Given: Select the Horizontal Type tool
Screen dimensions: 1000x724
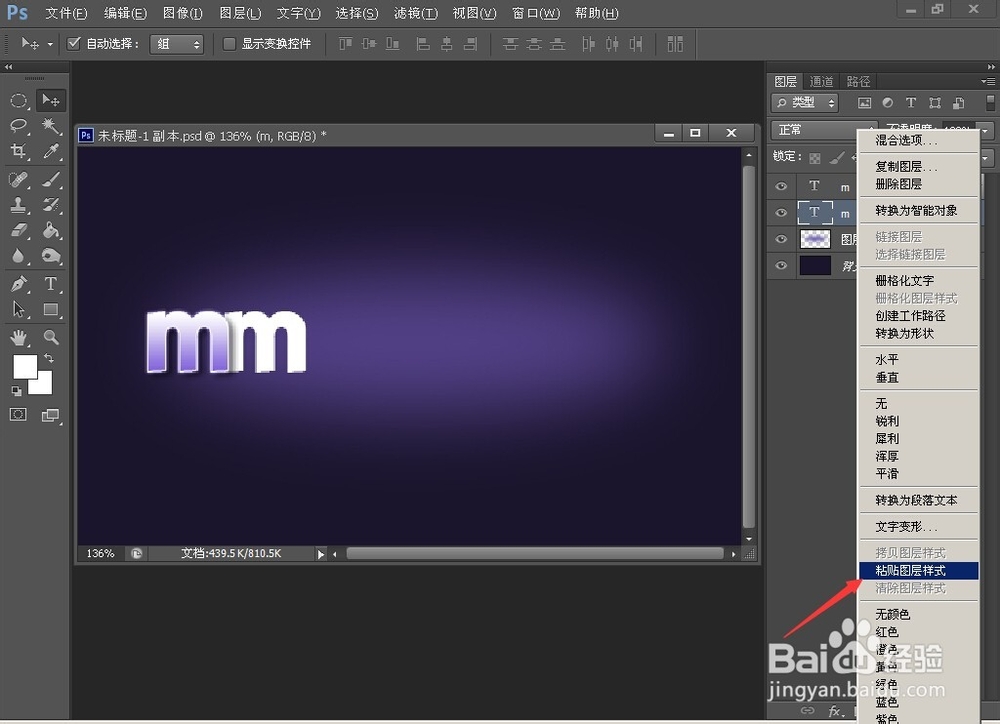Looking at the screenshot, I should coord(50,284).
